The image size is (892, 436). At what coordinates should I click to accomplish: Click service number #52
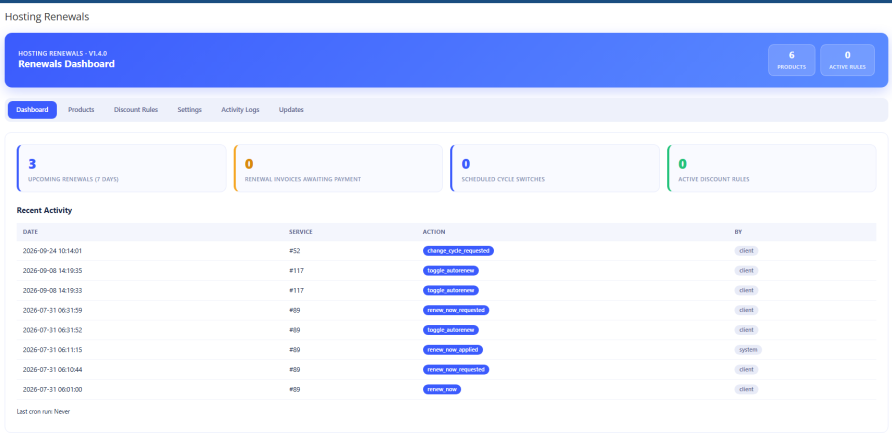click(x=295, y=250)
